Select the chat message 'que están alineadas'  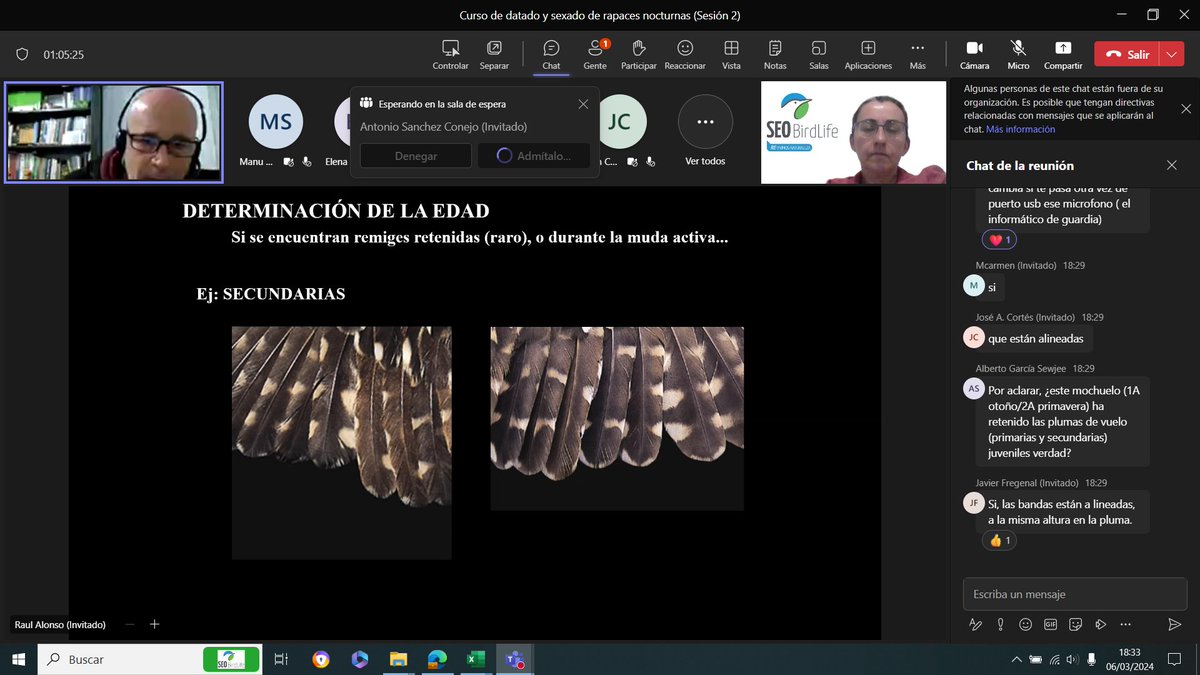pos(1035,338)
